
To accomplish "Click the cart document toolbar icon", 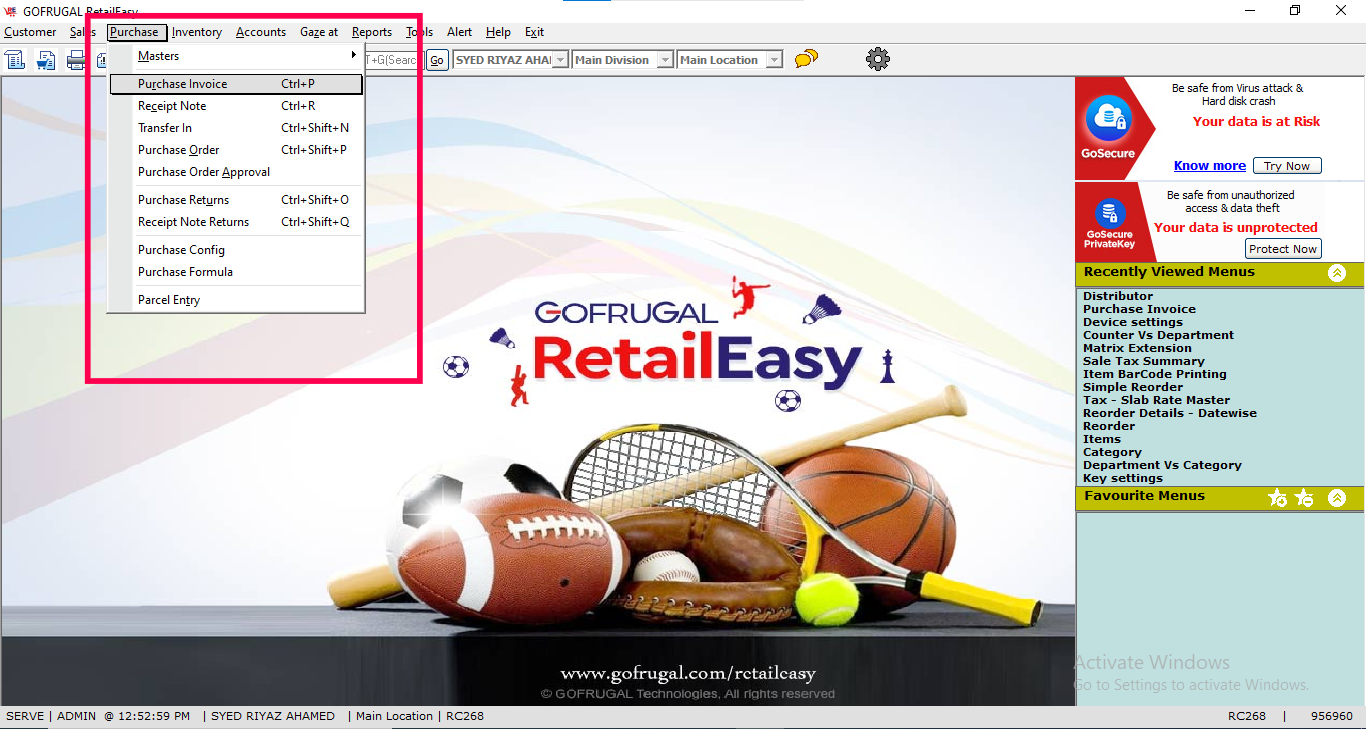I will point(46,60).
